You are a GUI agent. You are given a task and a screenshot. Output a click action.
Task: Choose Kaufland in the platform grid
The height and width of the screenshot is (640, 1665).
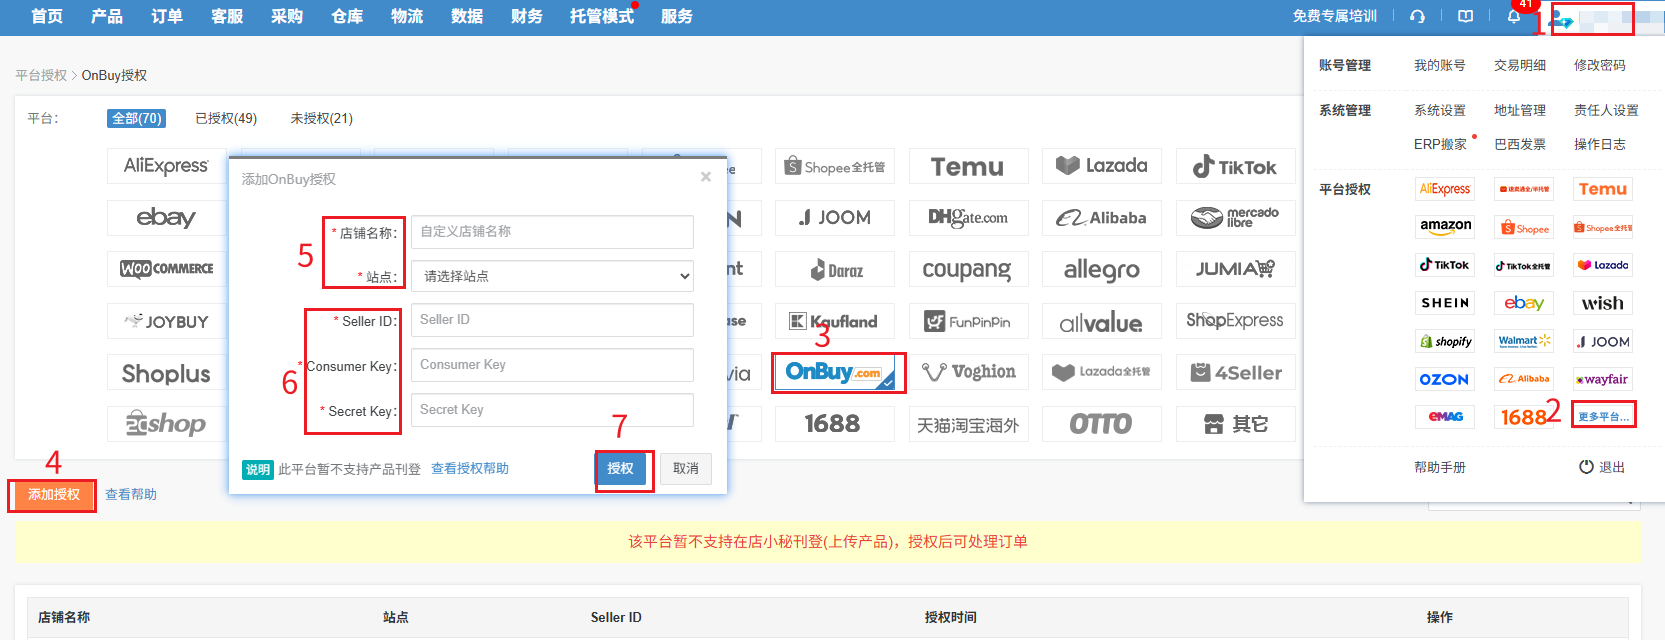click(x=835, y=321)
